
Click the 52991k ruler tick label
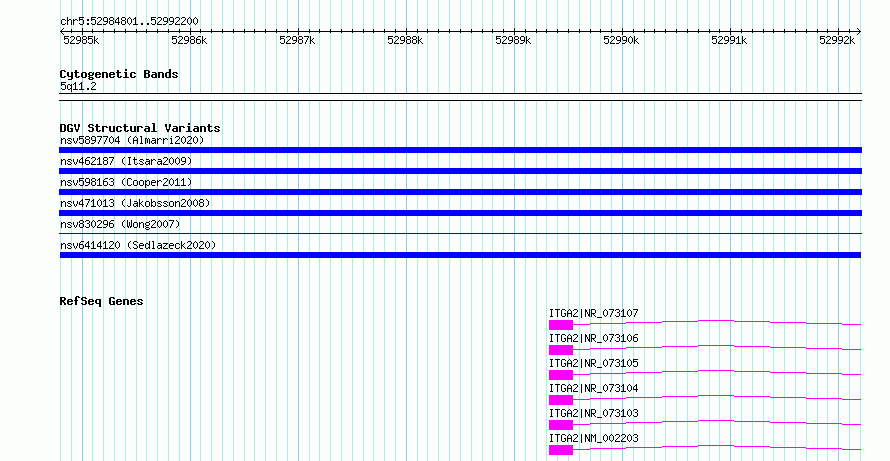coord(729,40)
